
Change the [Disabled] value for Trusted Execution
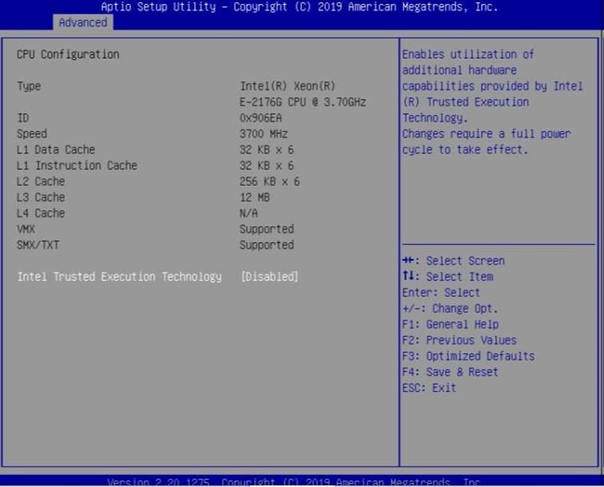coord(269,277)
